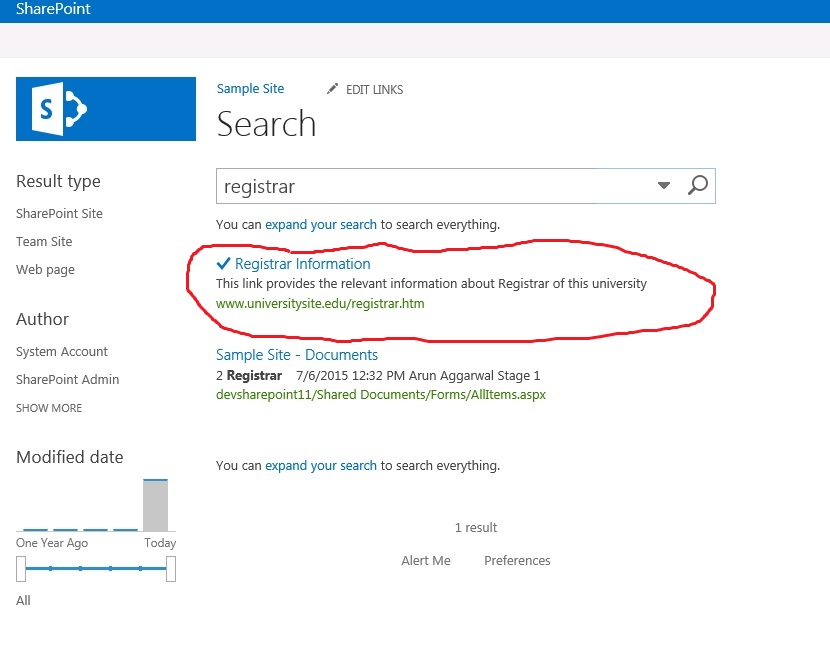Filter results by Team Site type
This screenshot has height=662, width=830.
(x=44, y=242)
